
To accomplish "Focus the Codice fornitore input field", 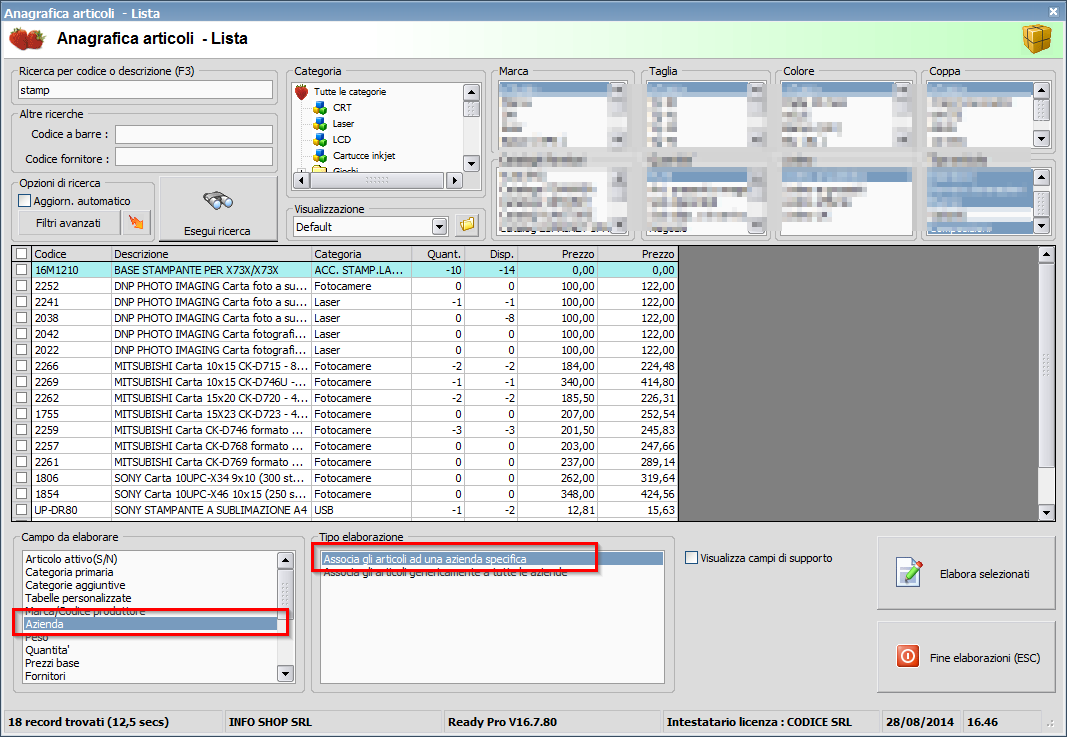I will [194, 158].
